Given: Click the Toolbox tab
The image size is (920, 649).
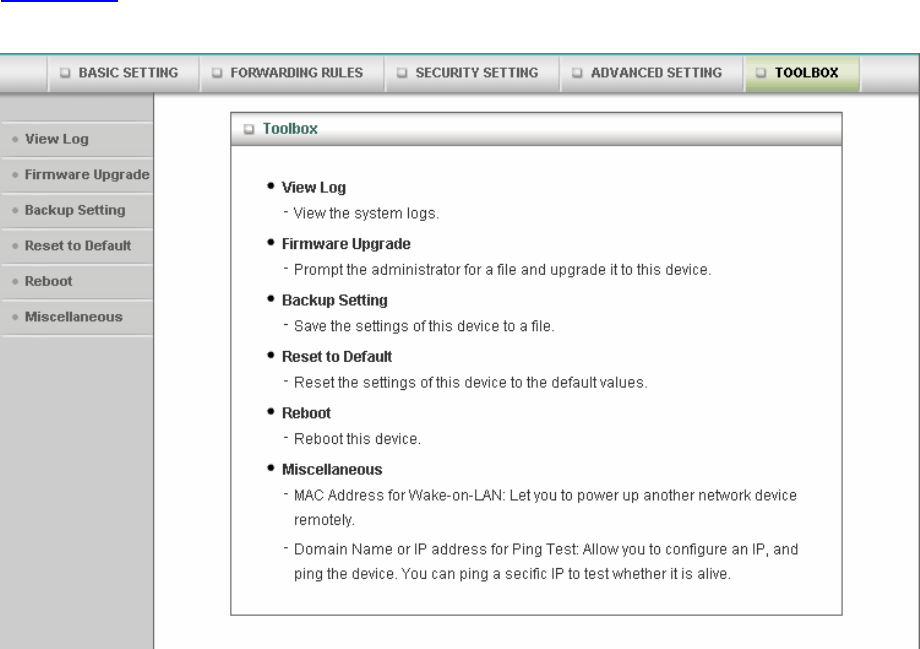Looking at the screenshot, I should point(803,73).
